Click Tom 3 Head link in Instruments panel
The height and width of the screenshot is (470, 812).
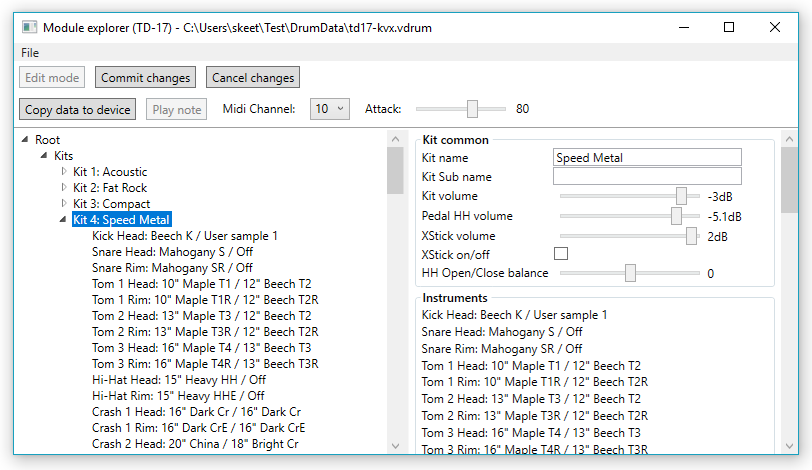(531, 433)
